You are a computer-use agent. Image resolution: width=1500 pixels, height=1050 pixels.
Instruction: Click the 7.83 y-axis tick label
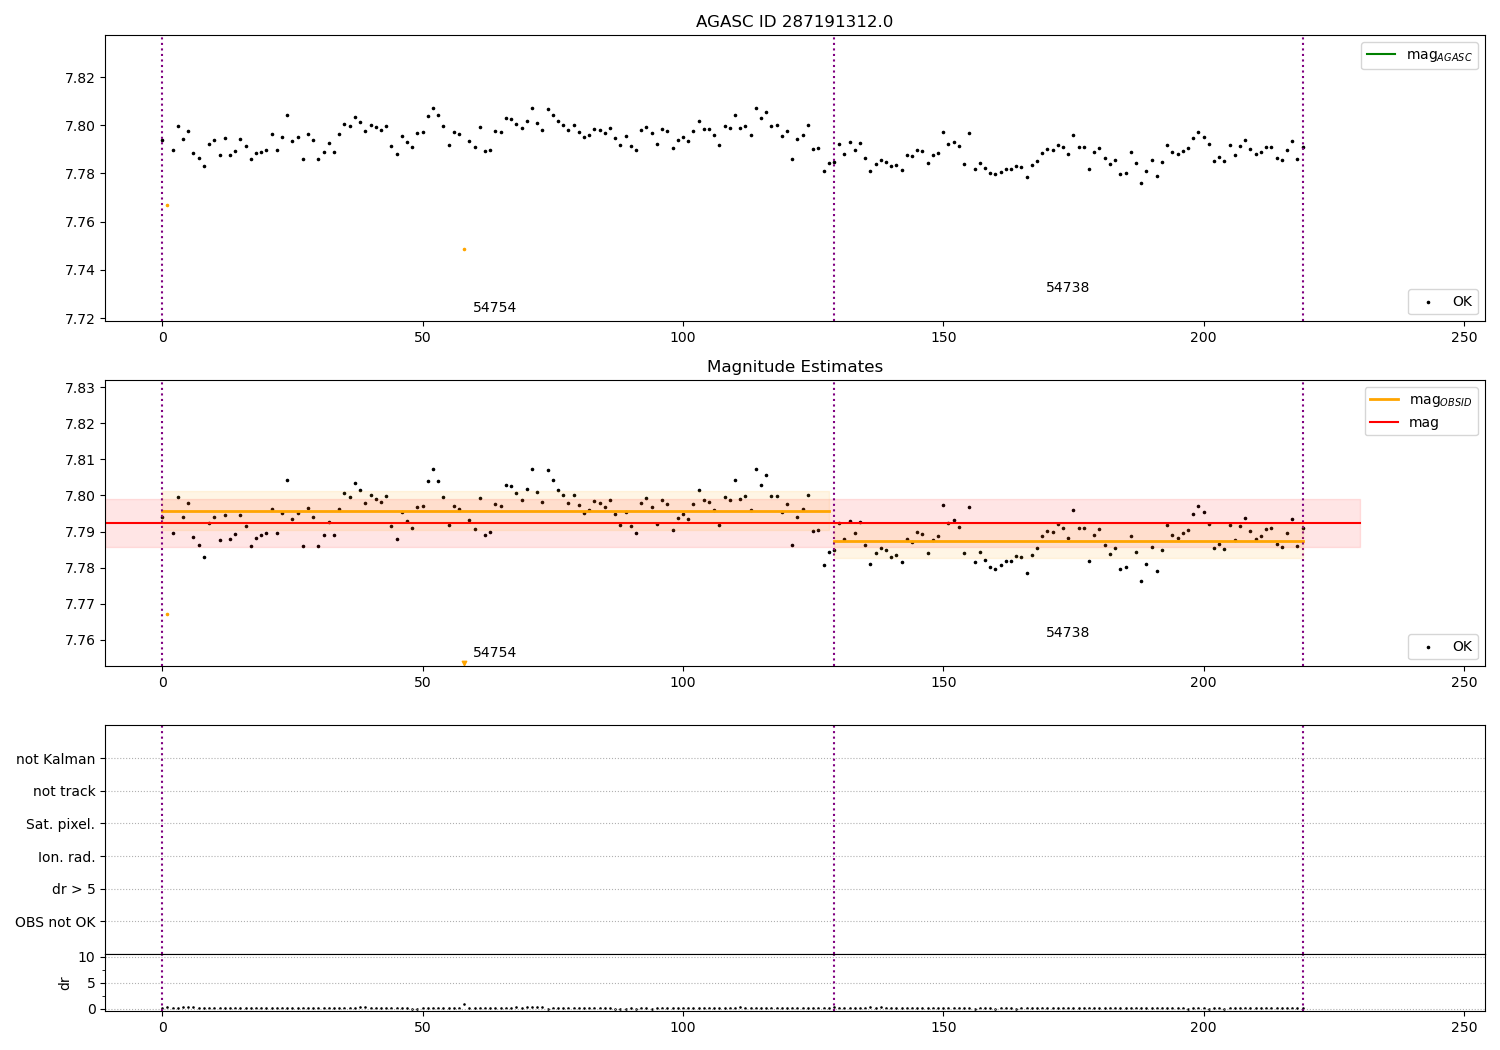pyautogui.click(x=79, y=388)
